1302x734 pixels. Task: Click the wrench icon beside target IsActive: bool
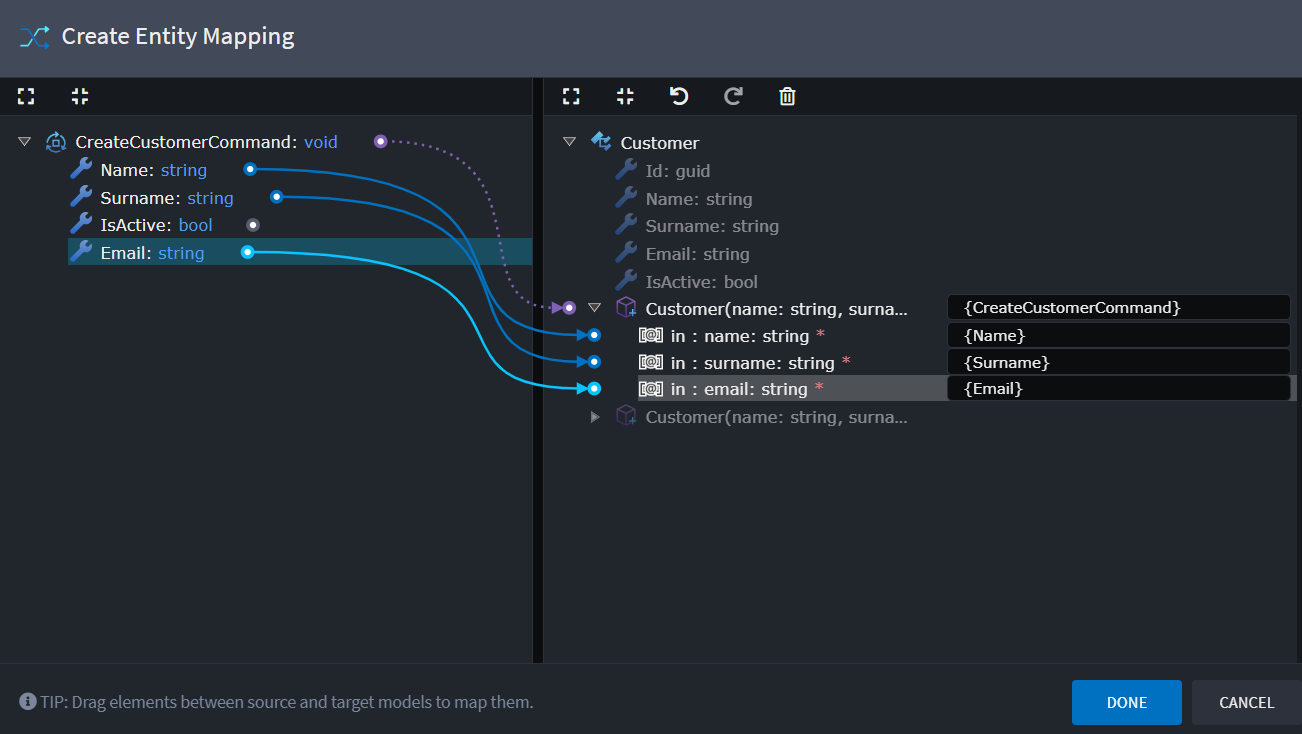coord(626,281)
